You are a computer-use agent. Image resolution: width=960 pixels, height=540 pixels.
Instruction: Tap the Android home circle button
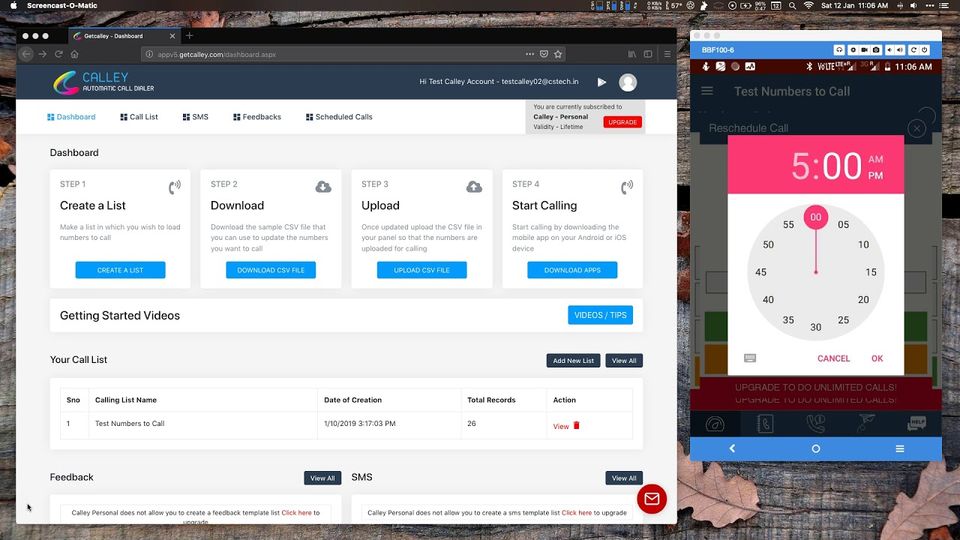(816, 449)
